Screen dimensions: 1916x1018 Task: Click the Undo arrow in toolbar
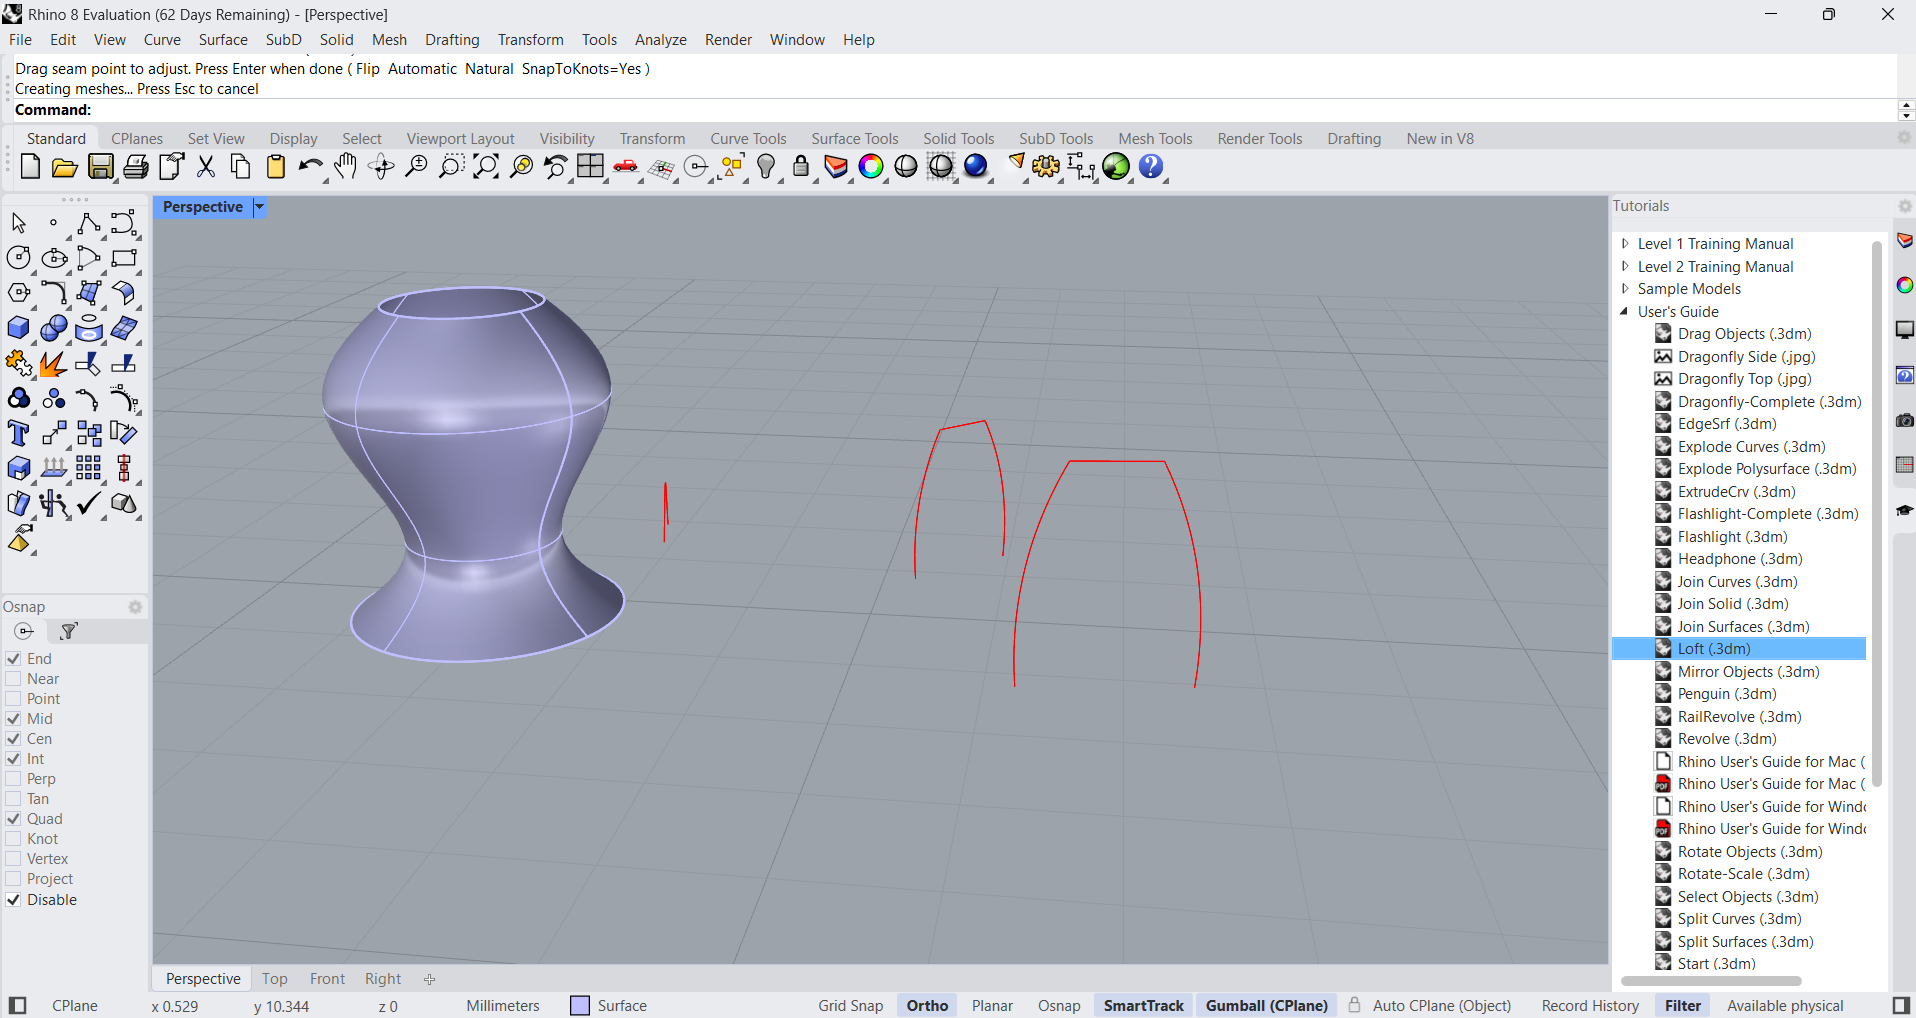point(310,167)
